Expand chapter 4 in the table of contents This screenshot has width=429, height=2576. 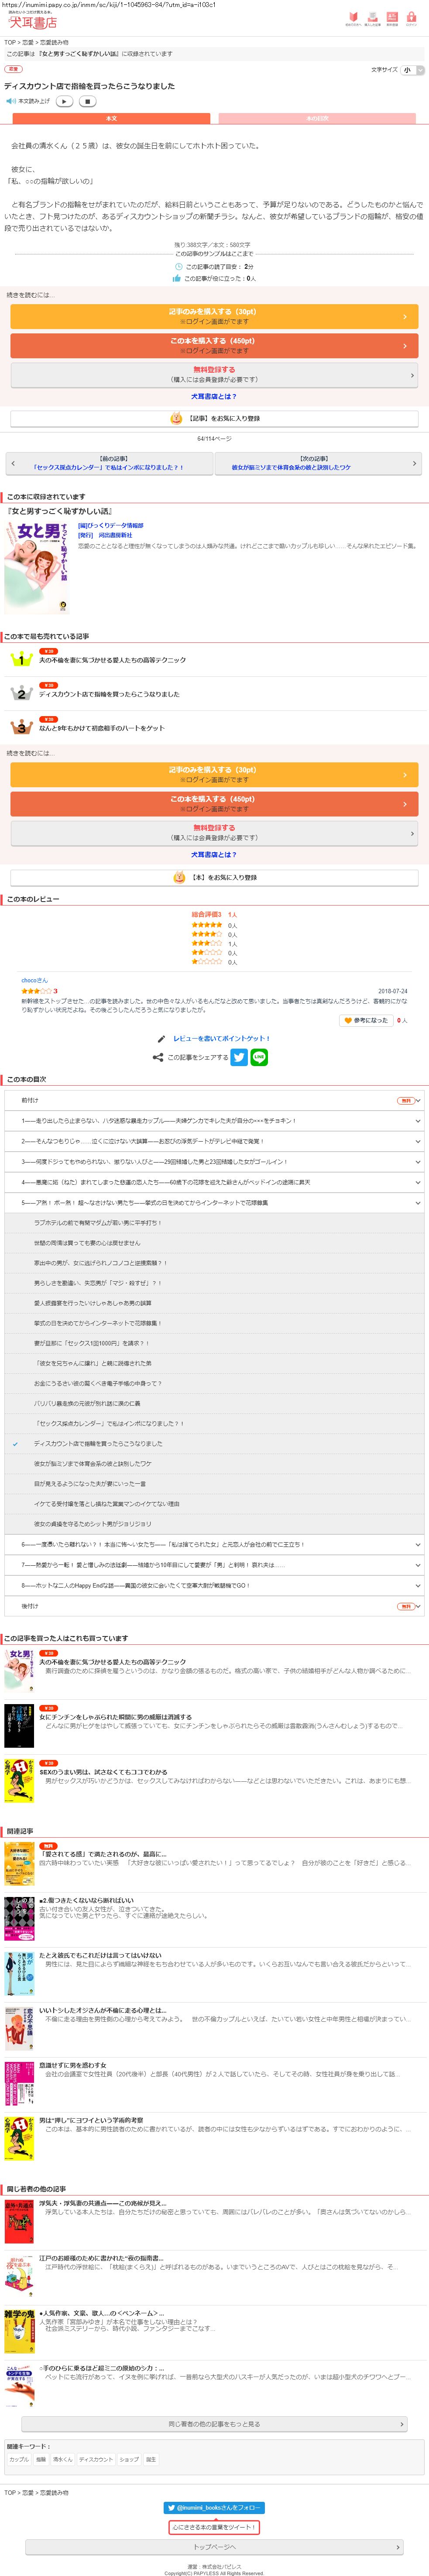click(x=214, y=1182)
